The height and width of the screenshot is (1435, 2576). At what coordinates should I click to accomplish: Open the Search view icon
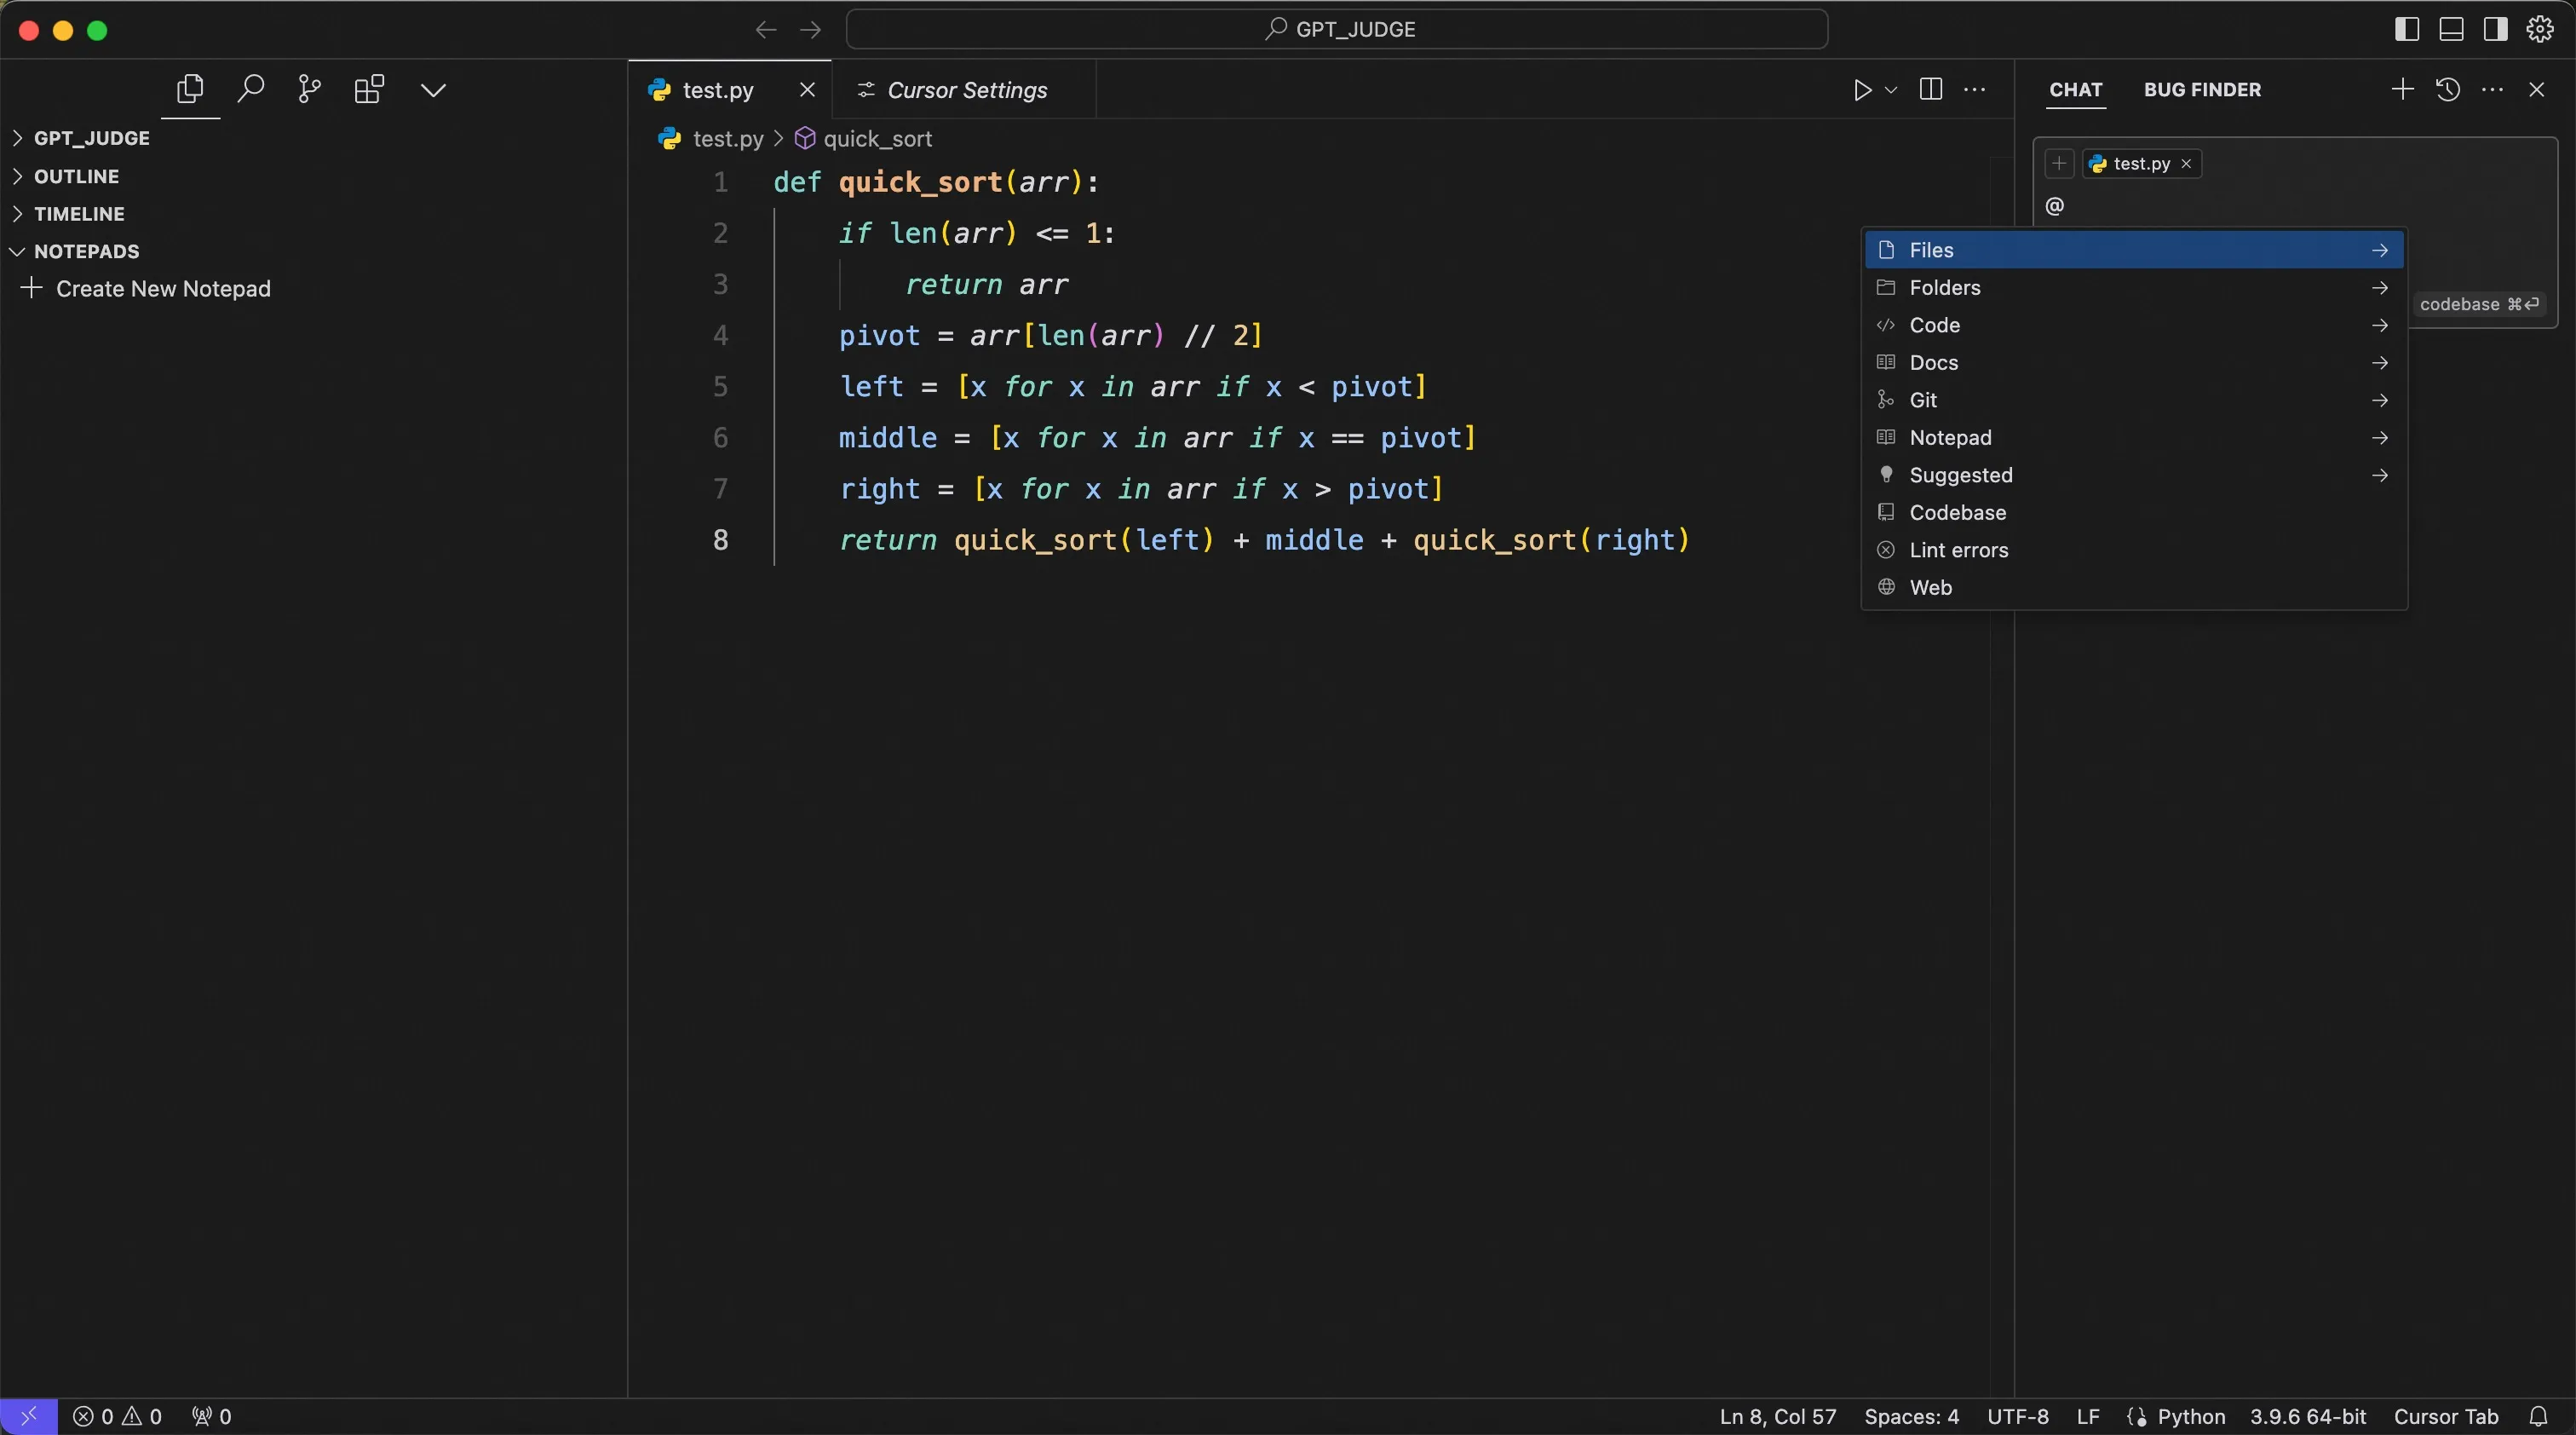point(250,90)
